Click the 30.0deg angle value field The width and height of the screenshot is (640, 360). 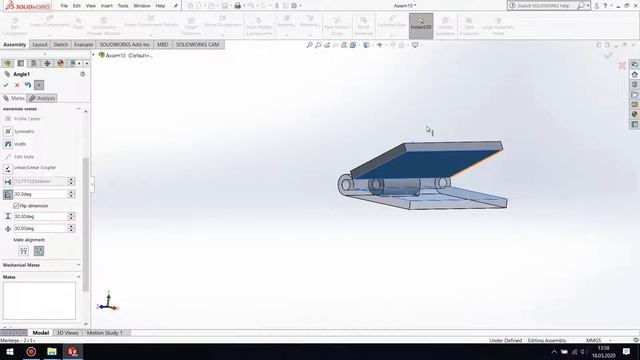[x=40, y=194]
